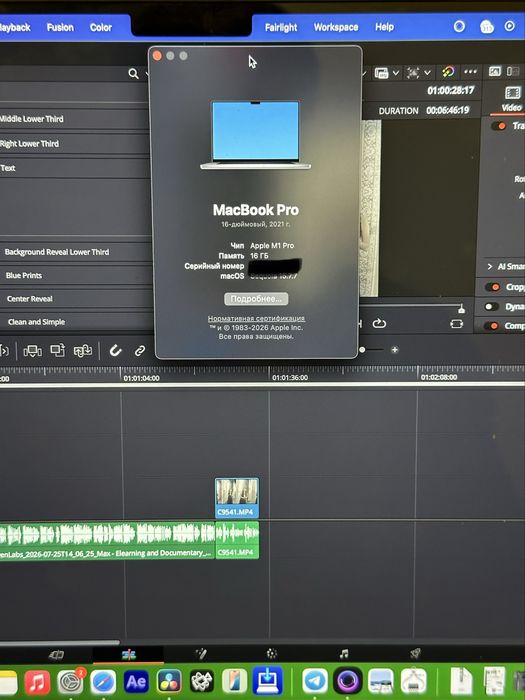525x700 pixels.
Task: Toggle the Dynamic Zoom switch
Action: point(492,307)
